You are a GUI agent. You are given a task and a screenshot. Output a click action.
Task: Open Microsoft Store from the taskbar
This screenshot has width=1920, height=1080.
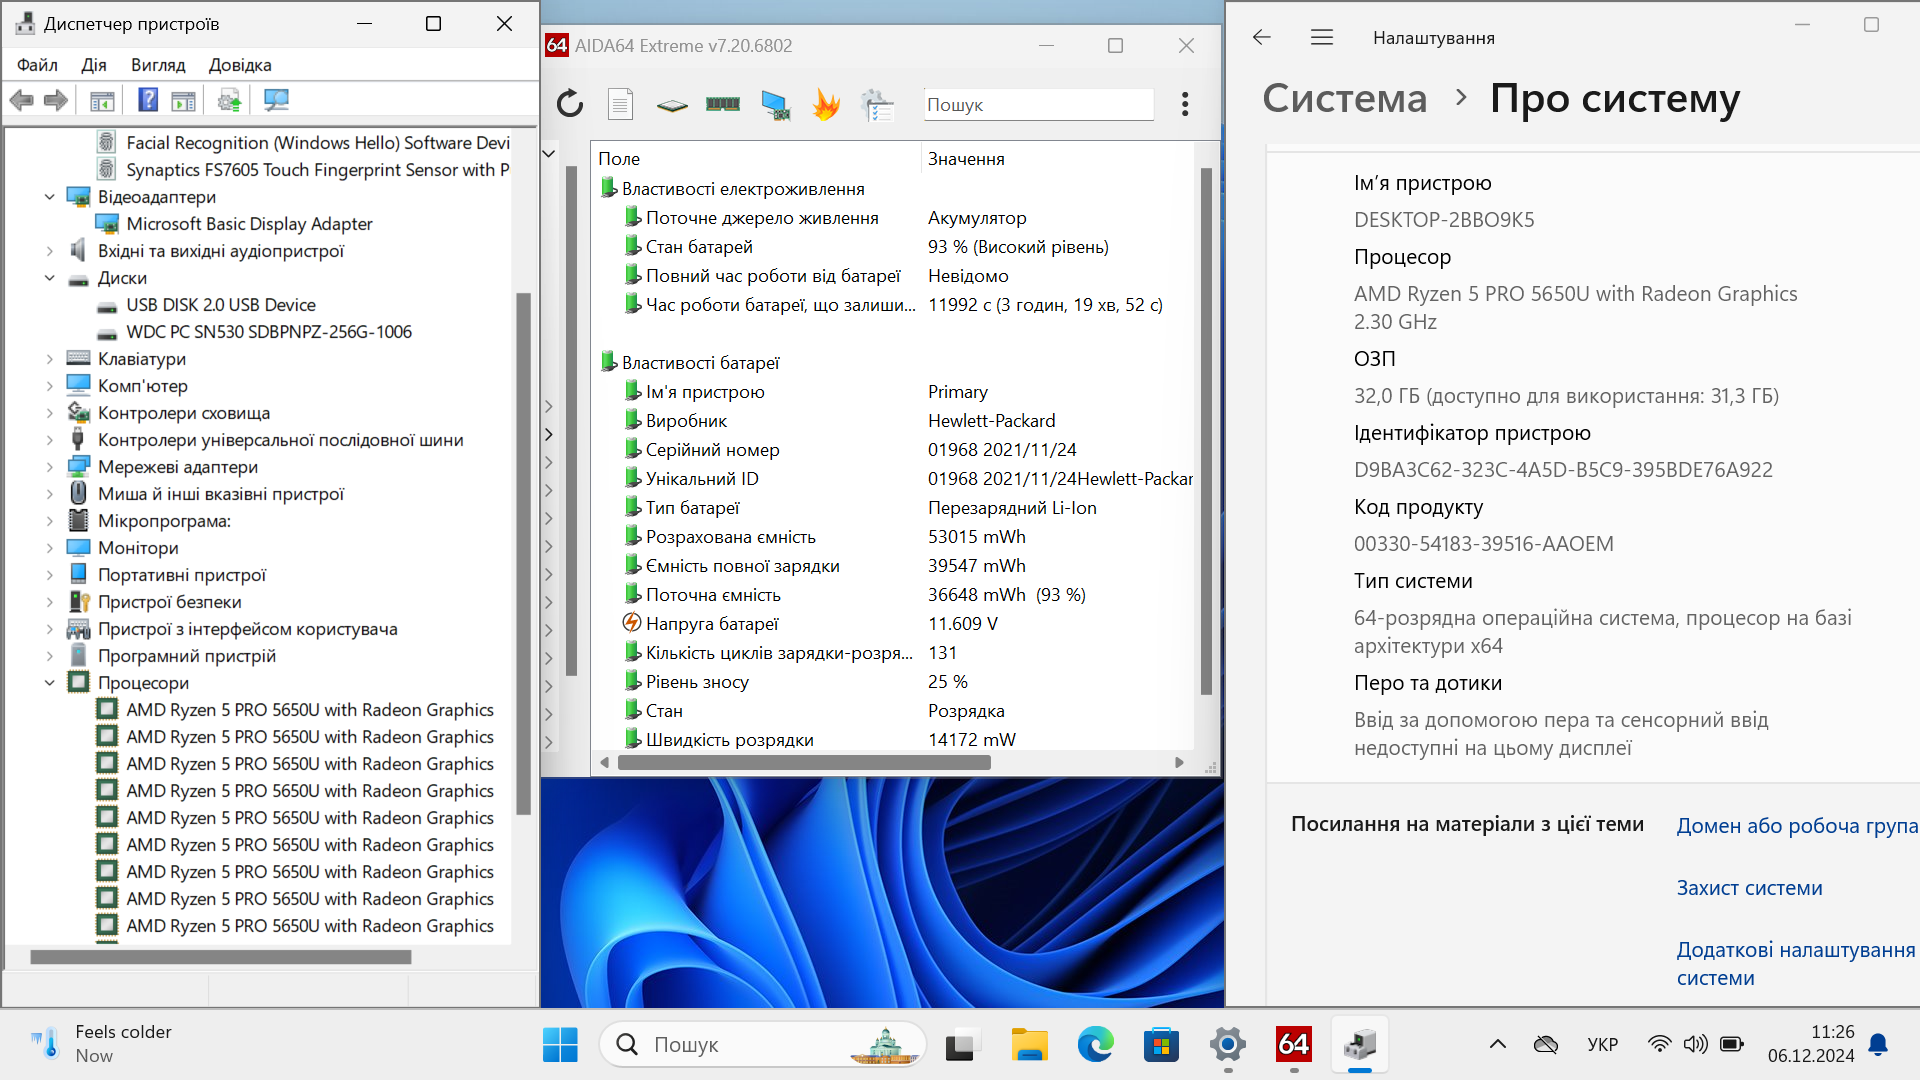tap(1161, 1045)
